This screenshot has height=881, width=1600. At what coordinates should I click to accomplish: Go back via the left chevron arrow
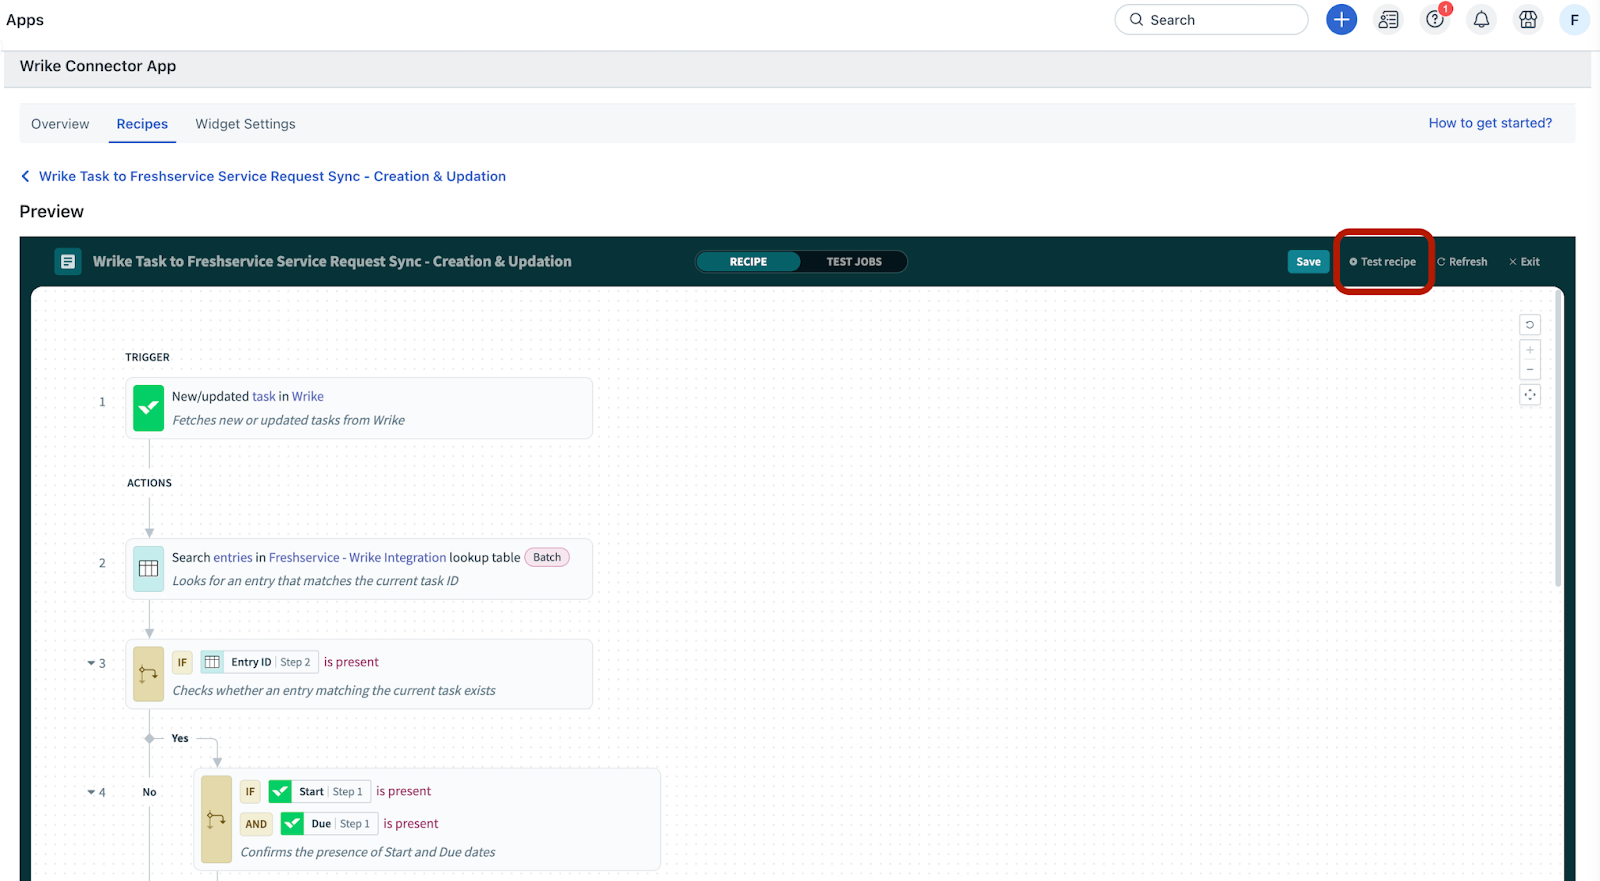coord(25,176)
